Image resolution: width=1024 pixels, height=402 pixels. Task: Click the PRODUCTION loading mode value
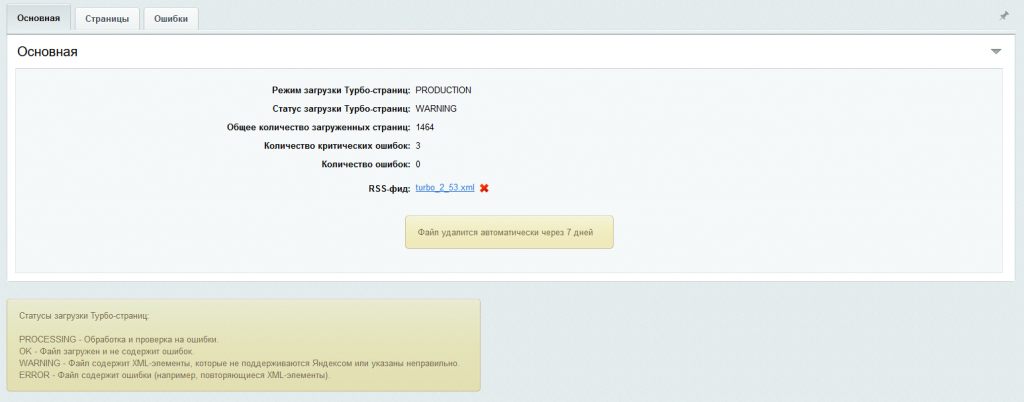(x=443, y=90)
